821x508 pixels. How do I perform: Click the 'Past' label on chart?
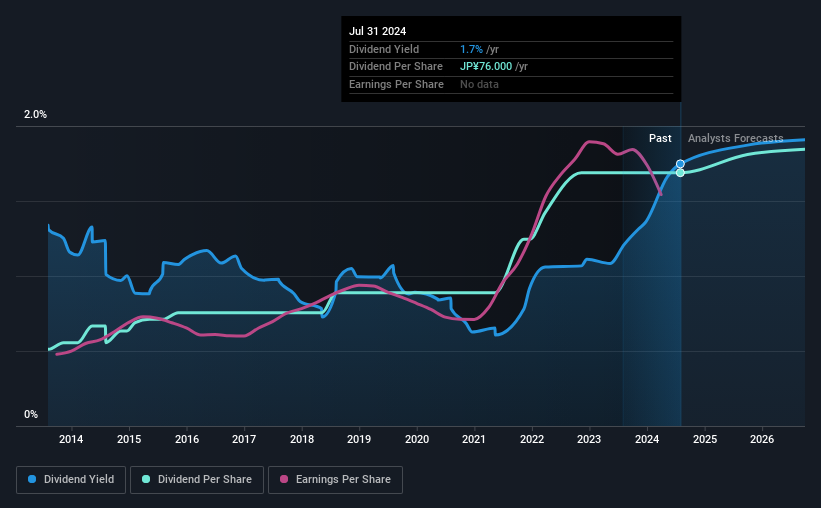[660, 138]
